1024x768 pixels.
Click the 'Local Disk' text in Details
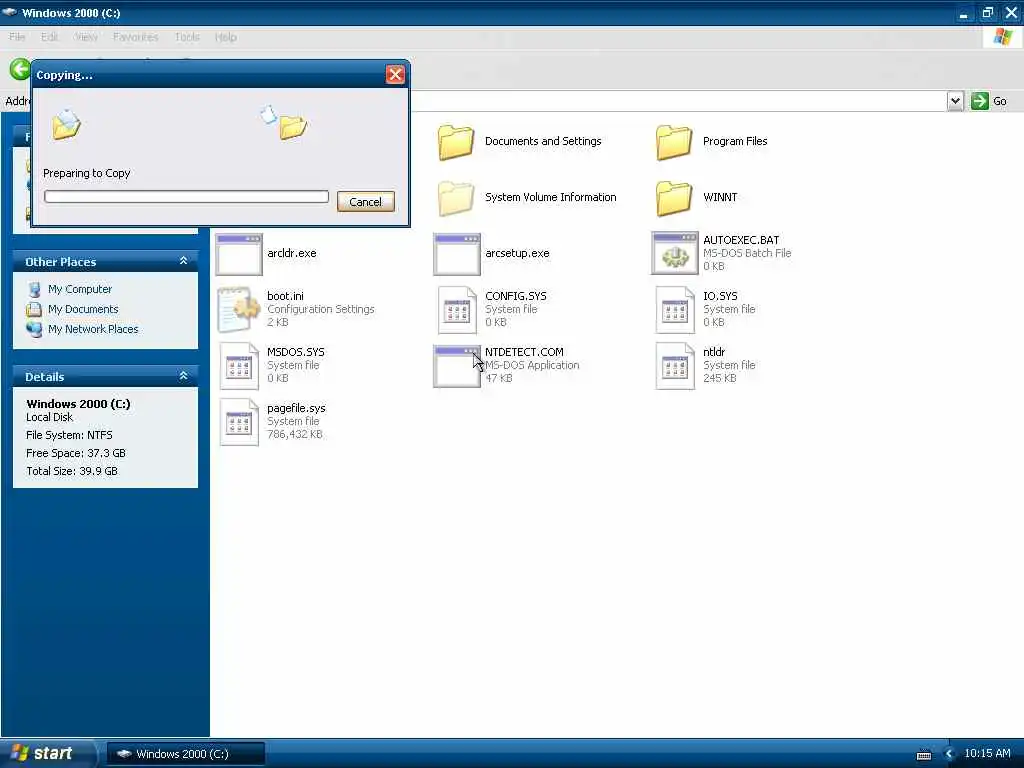[x=50, y=417]
